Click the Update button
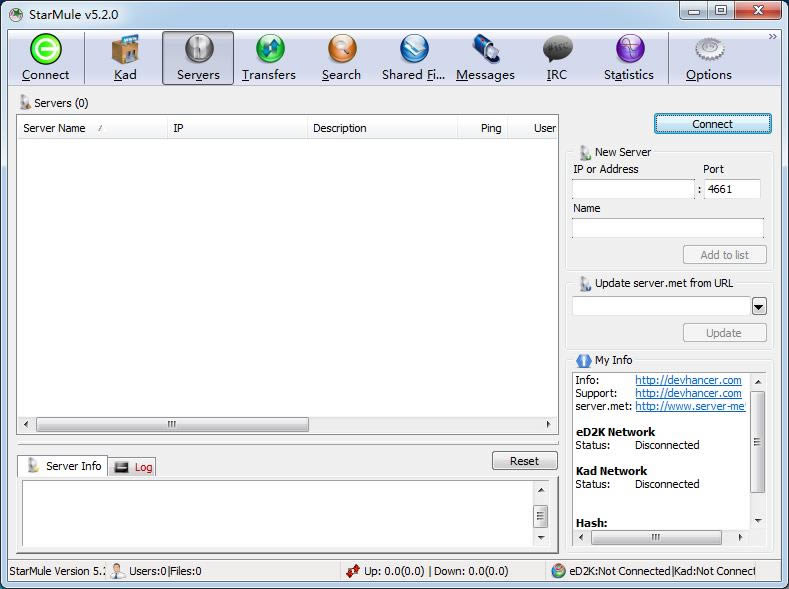789x589 pixels. (x=725, y=333)
